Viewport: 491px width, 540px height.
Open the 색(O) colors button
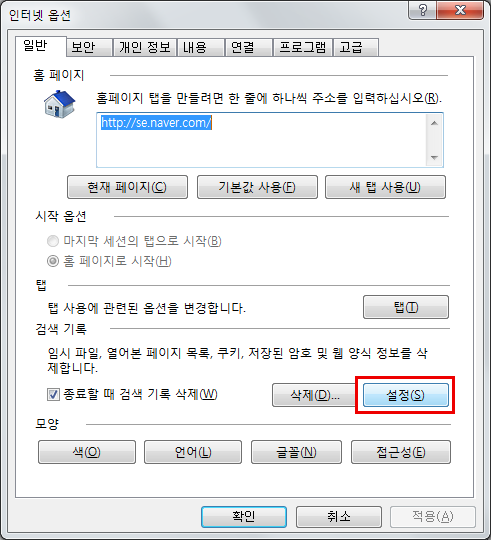[x=87, y=452]
